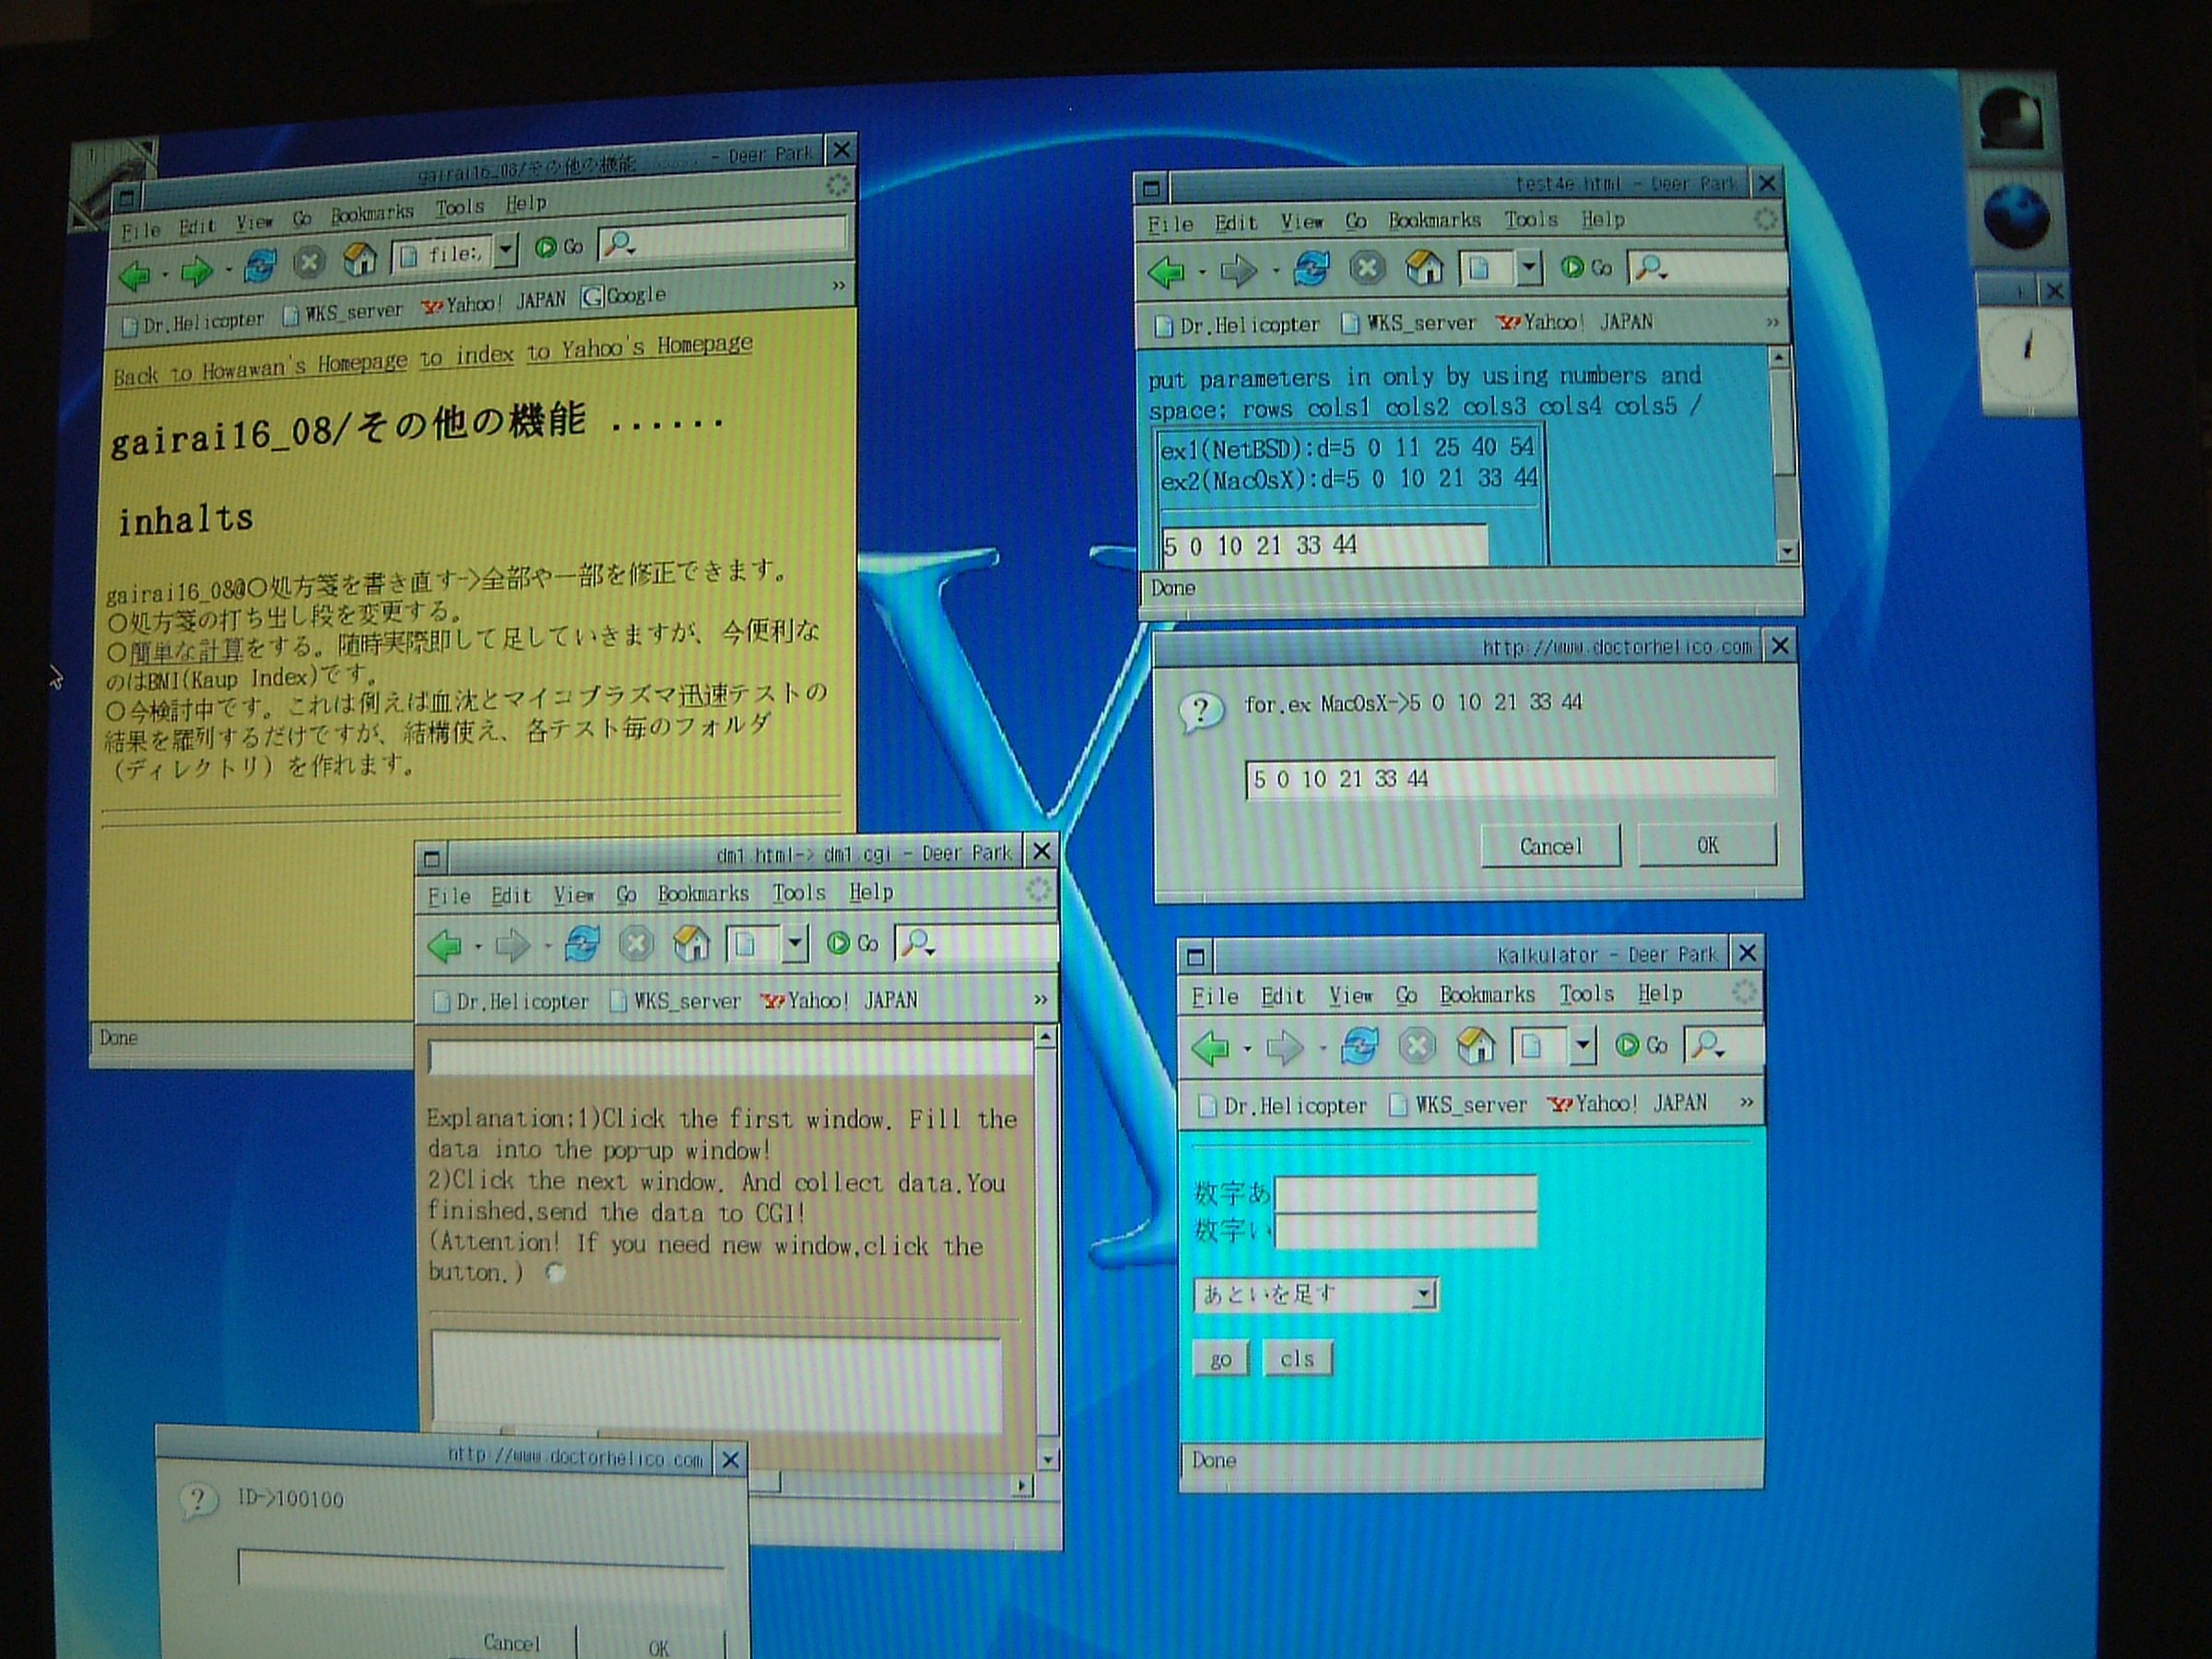Expand the URL dropdown arrow in the gairai16_08 window
2212x1659 pixels.
[506, 250]
